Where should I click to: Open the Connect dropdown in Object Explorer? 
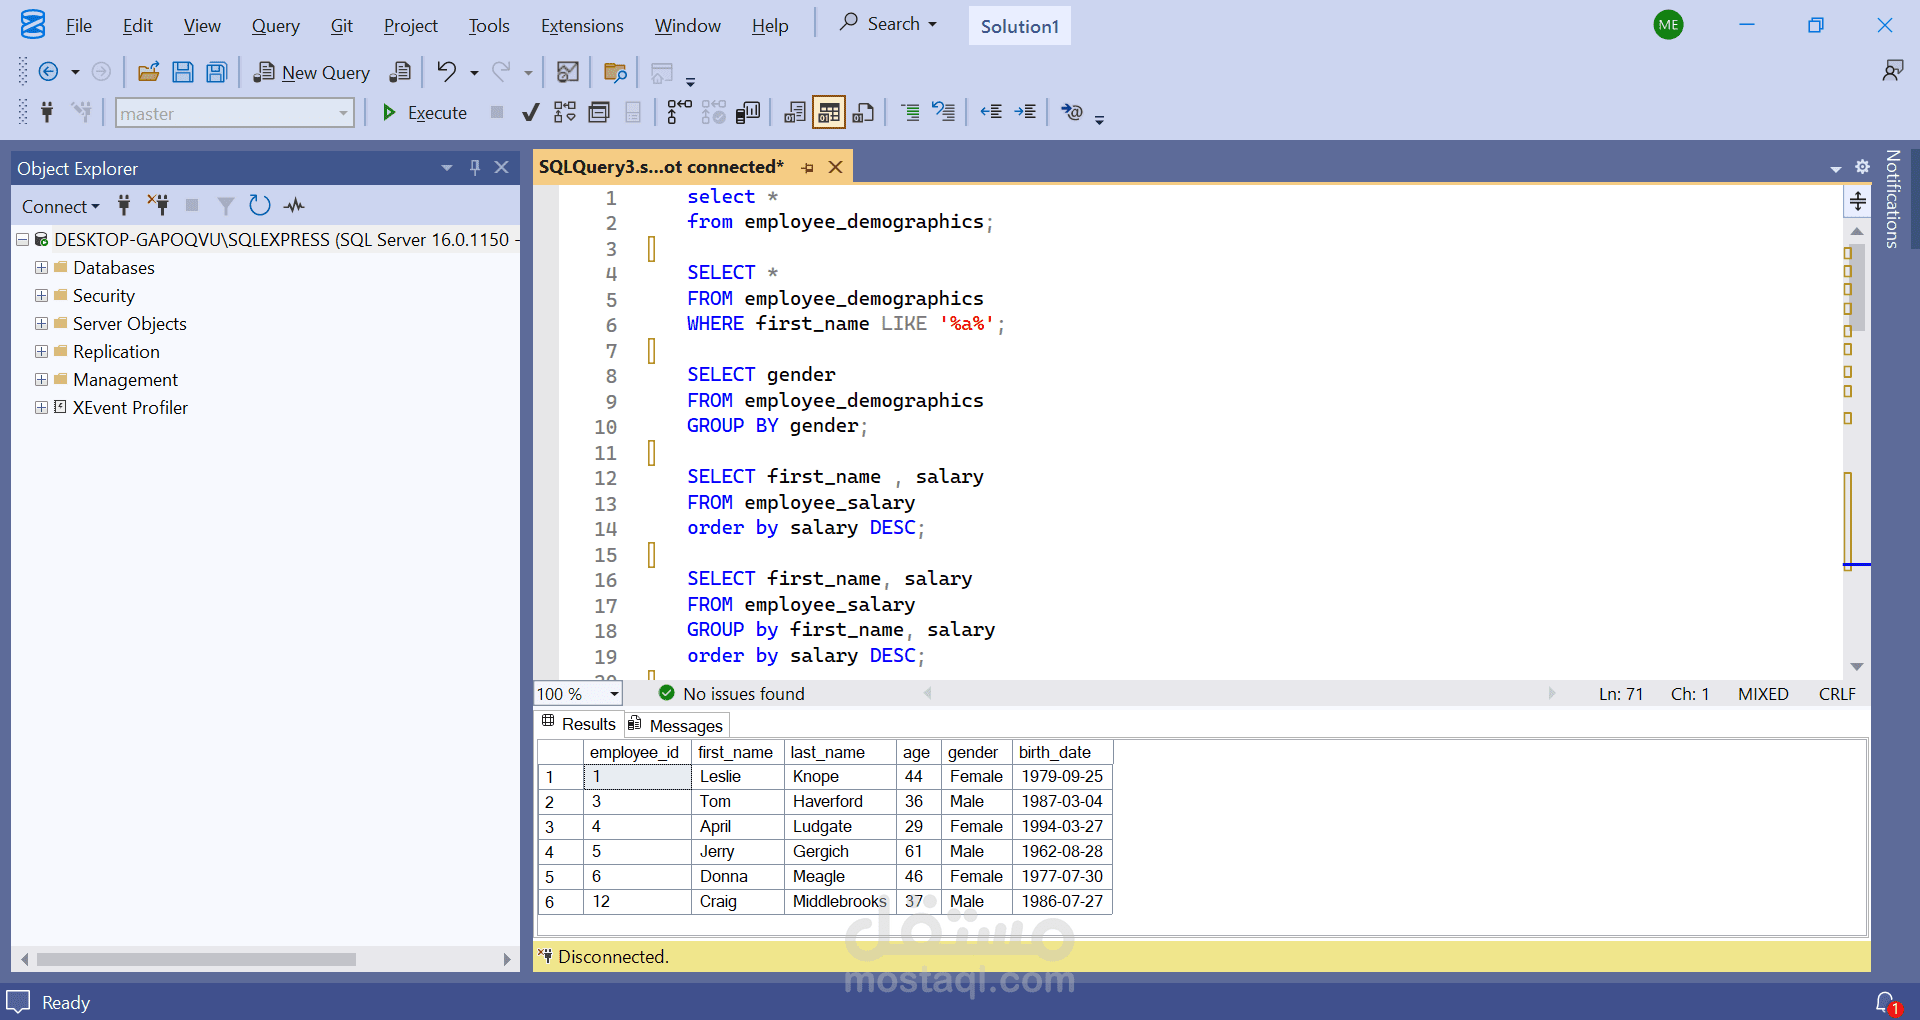tap(60, 206)
